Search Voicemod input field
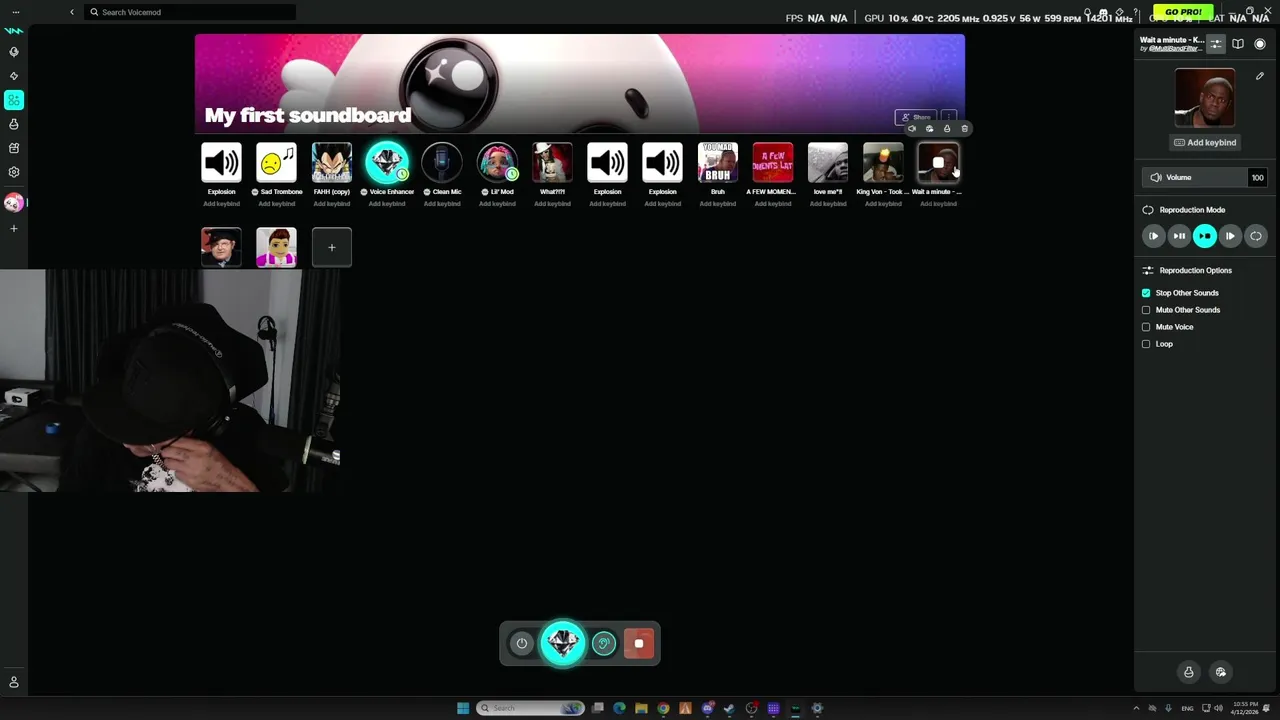Viewport: 1280px width, 720px height. pyautogui.click(x=190, y=12)
